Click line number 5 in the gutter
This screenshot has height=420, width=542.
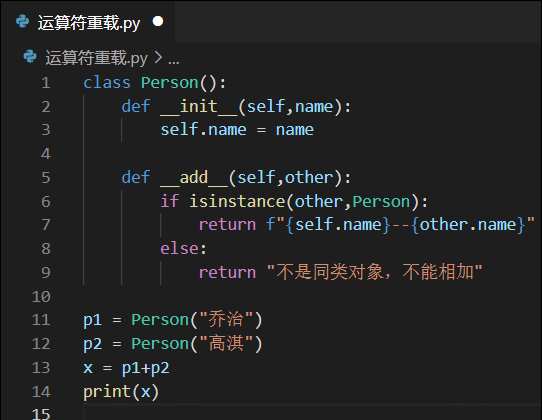(46, 178)
